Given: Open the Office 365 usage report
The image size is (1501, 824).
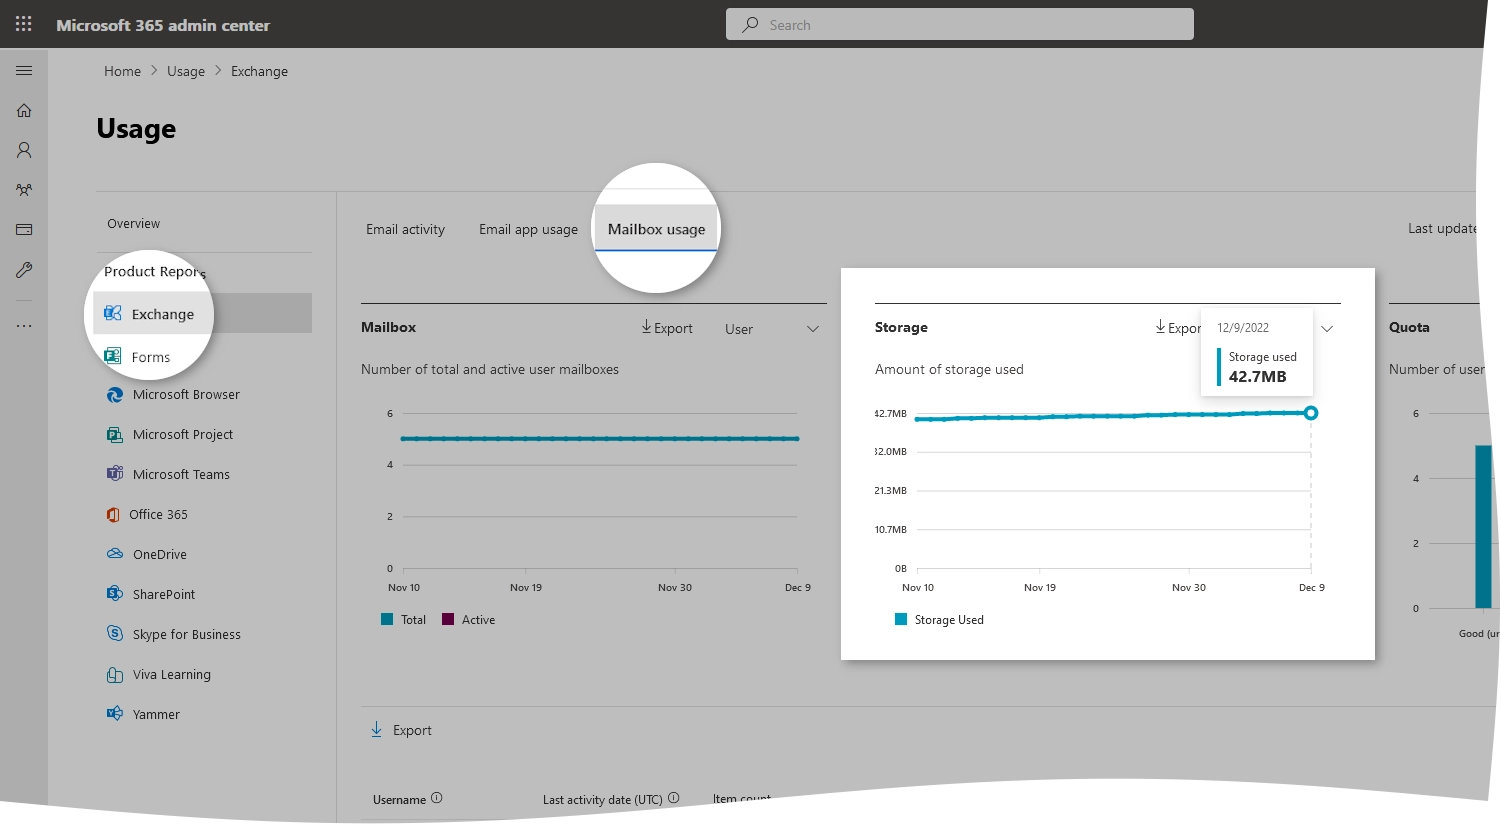Looking at the screenshot, I should [x=158, y=514].
